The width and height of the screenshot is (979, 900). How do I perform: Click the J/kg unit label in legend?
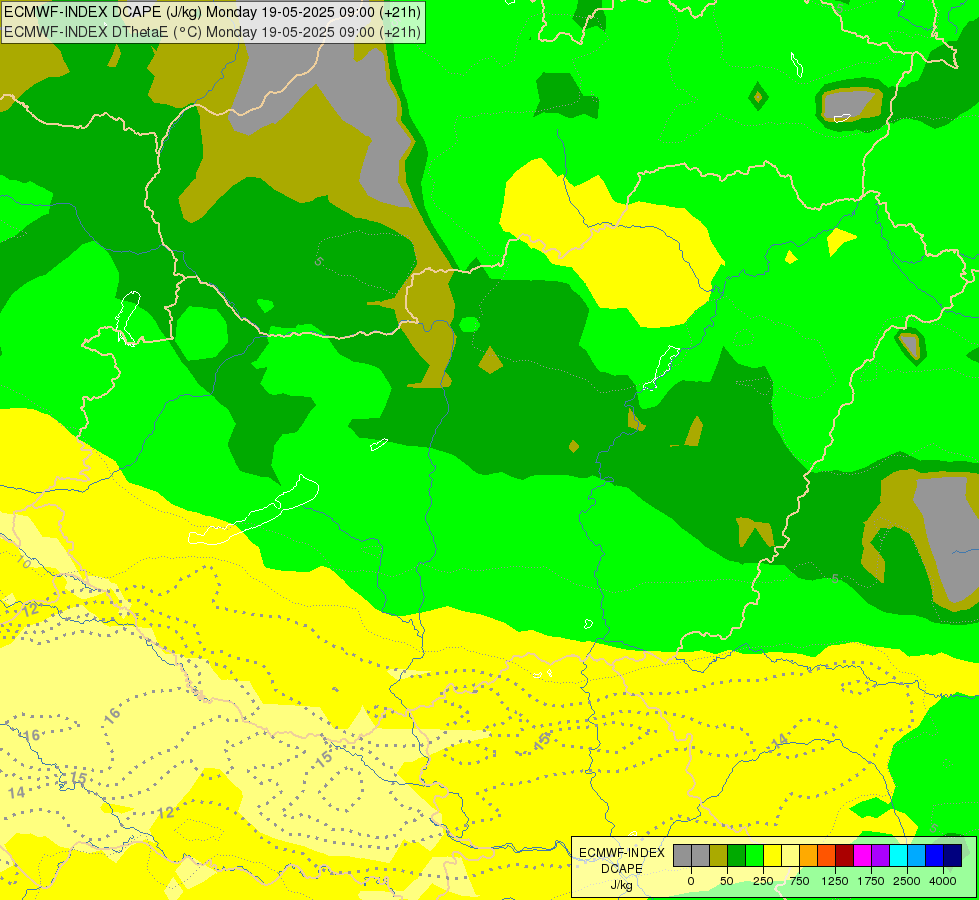[x=621, y=886]
